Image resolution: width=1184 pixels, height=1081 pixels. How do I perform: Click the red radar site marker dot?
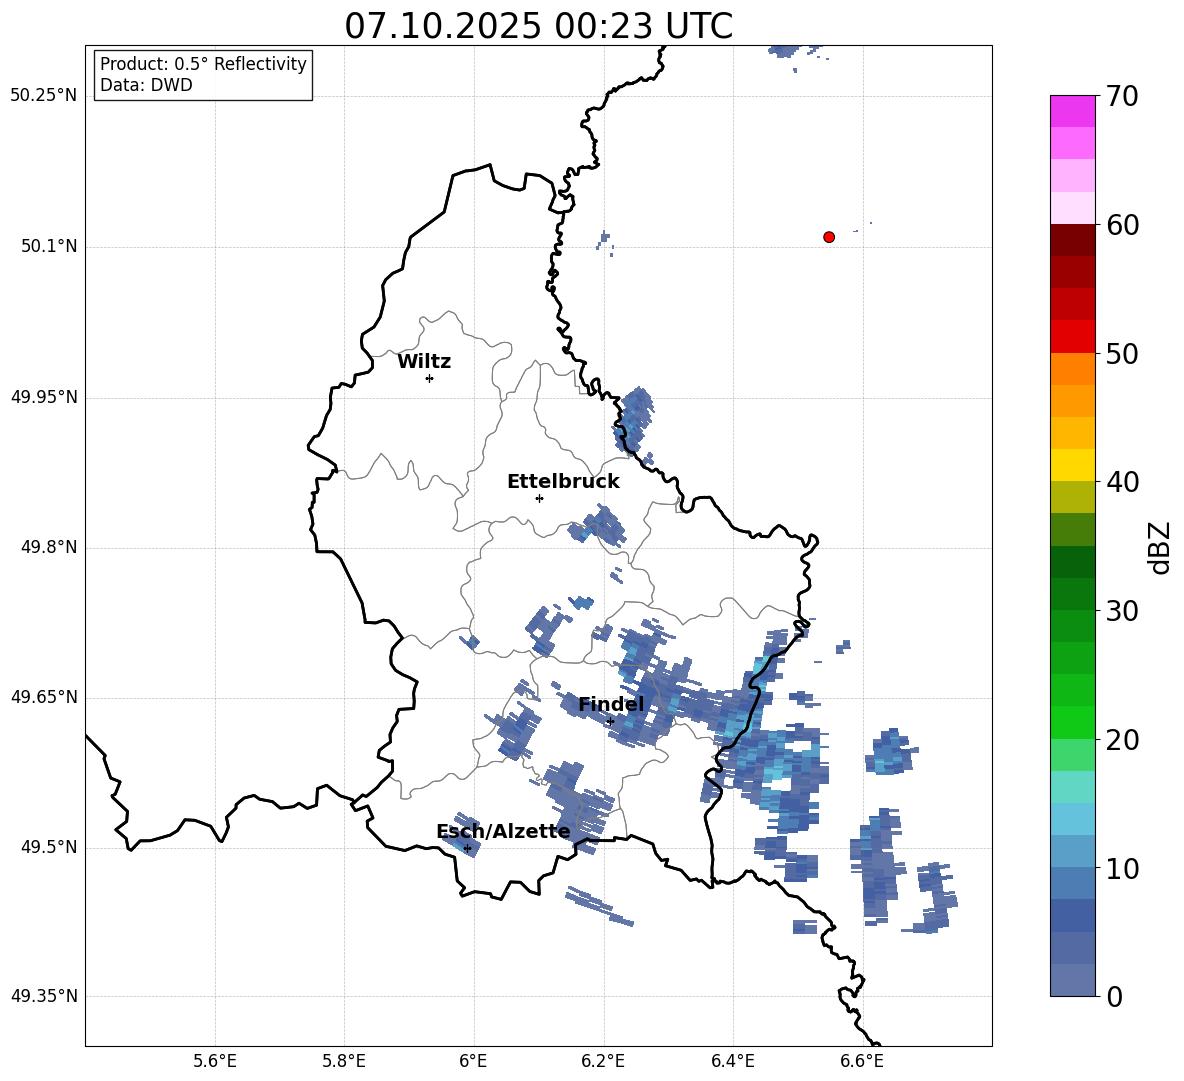tap(828, 237)
